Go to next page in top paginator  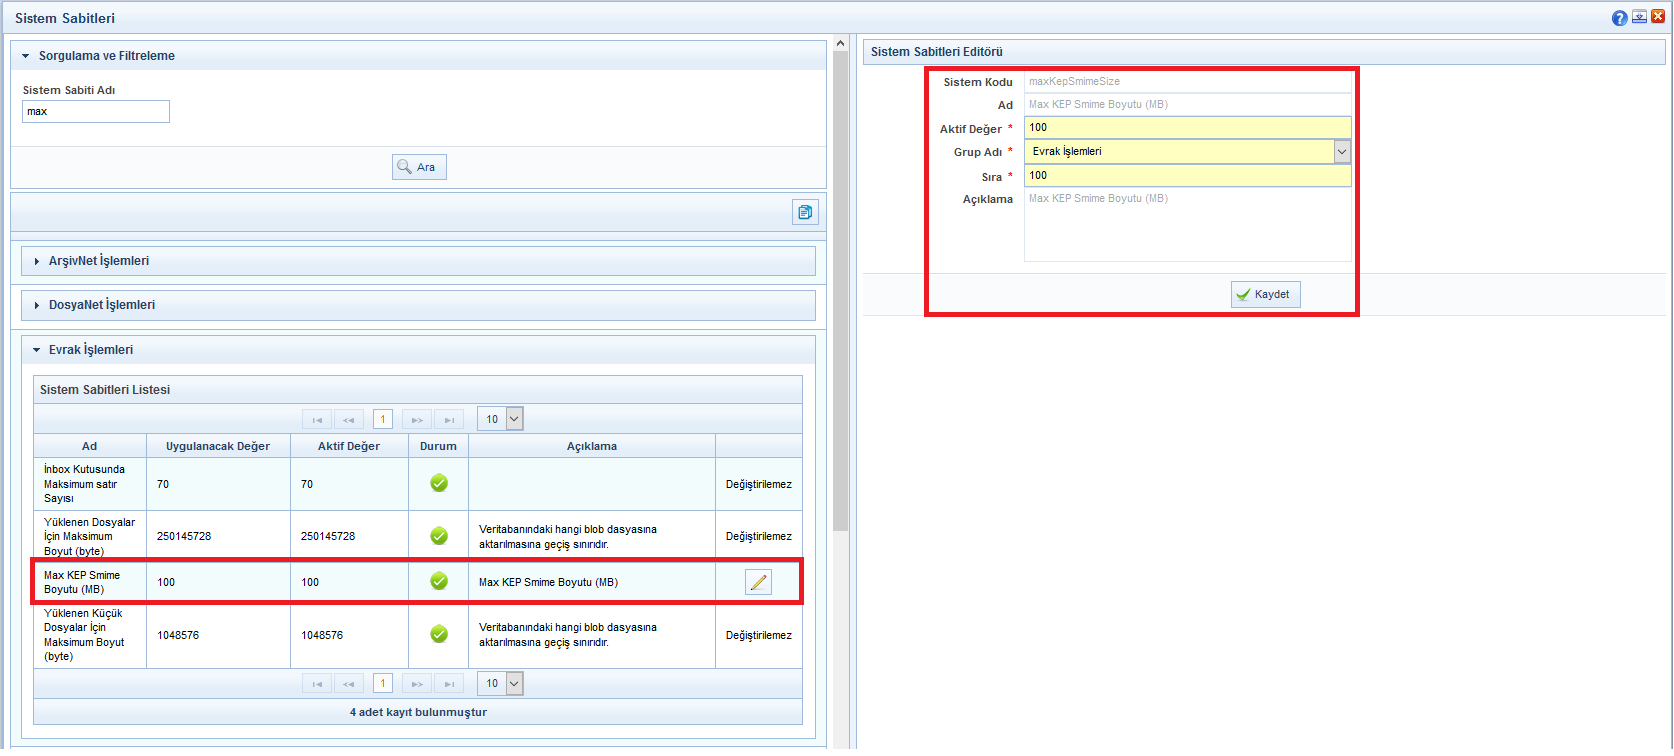[x=417, y=420]
